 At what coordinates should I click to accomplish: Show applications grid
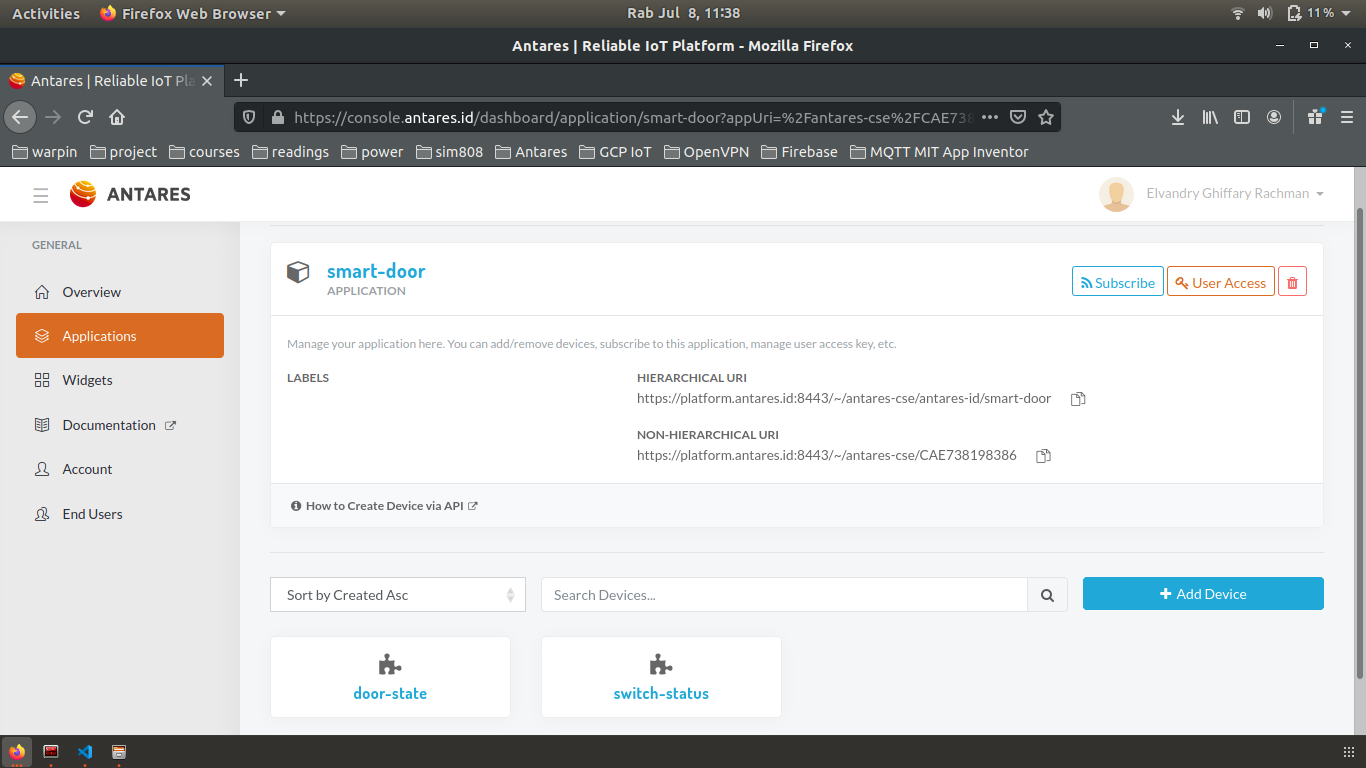(x=1349, y=752)
